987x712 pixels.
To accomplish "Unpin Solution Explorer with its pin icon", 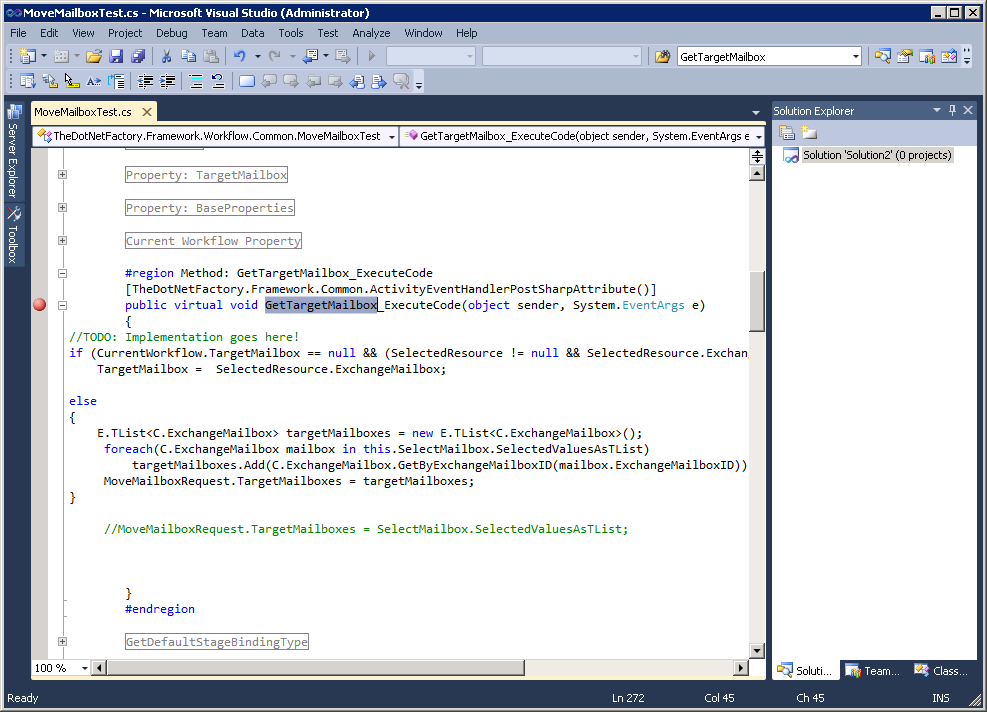I will coord(951,110).
